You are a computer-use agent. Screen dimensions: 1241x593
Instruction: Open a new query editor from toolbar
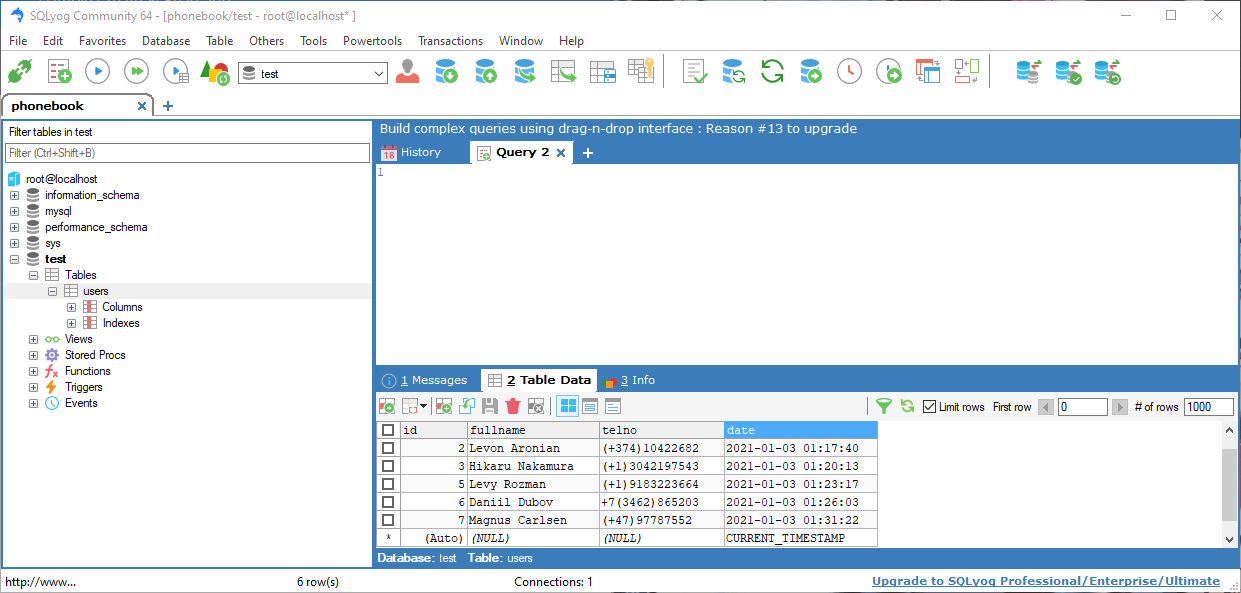(59, 72)
